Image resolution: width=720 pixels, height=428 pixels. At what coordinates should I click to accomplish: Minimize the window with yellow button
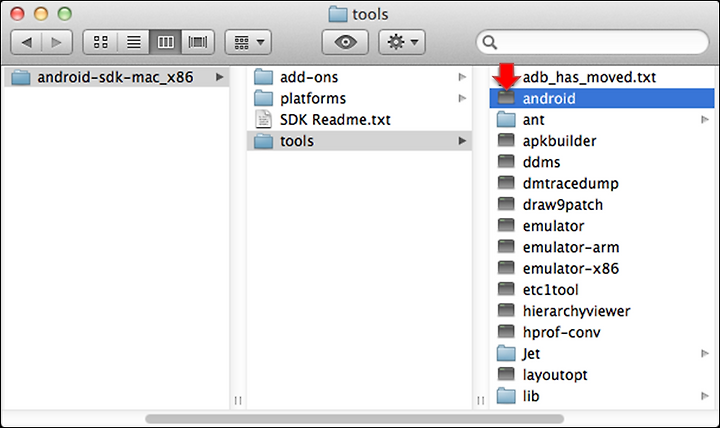pyautogui.click(x=41, y=14)
